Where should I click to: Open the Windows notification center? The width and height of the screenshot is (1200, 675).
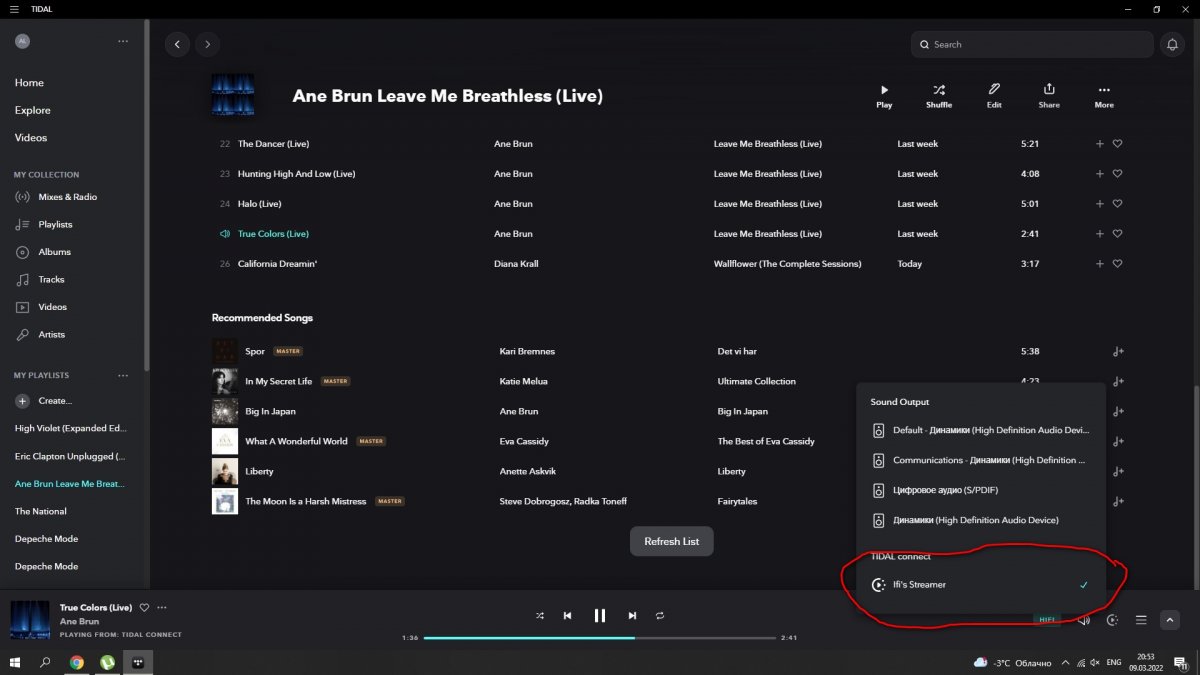[x=1179, y=662]
